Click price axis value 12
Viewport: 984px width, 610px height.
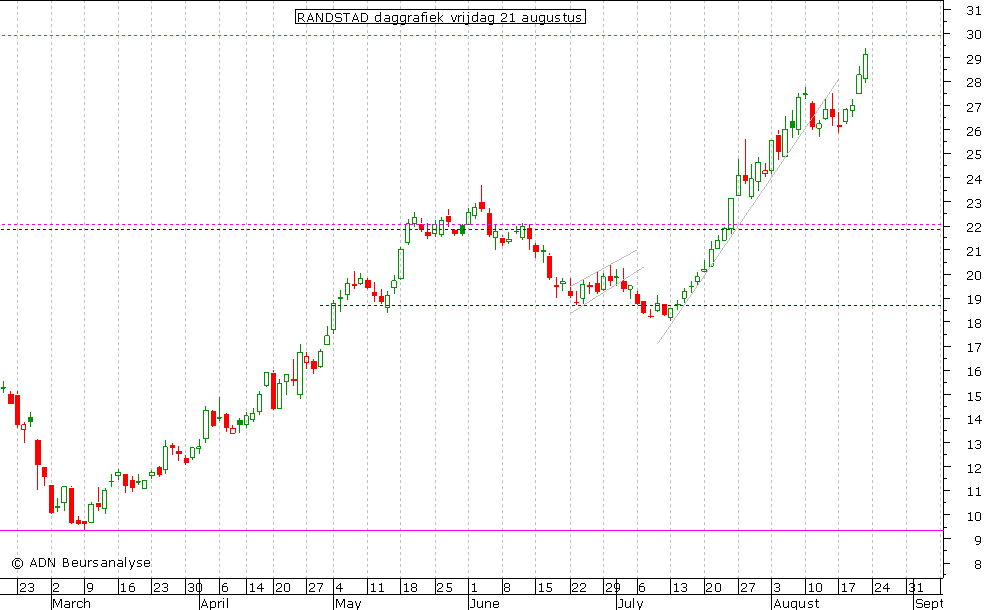(974, 468)
